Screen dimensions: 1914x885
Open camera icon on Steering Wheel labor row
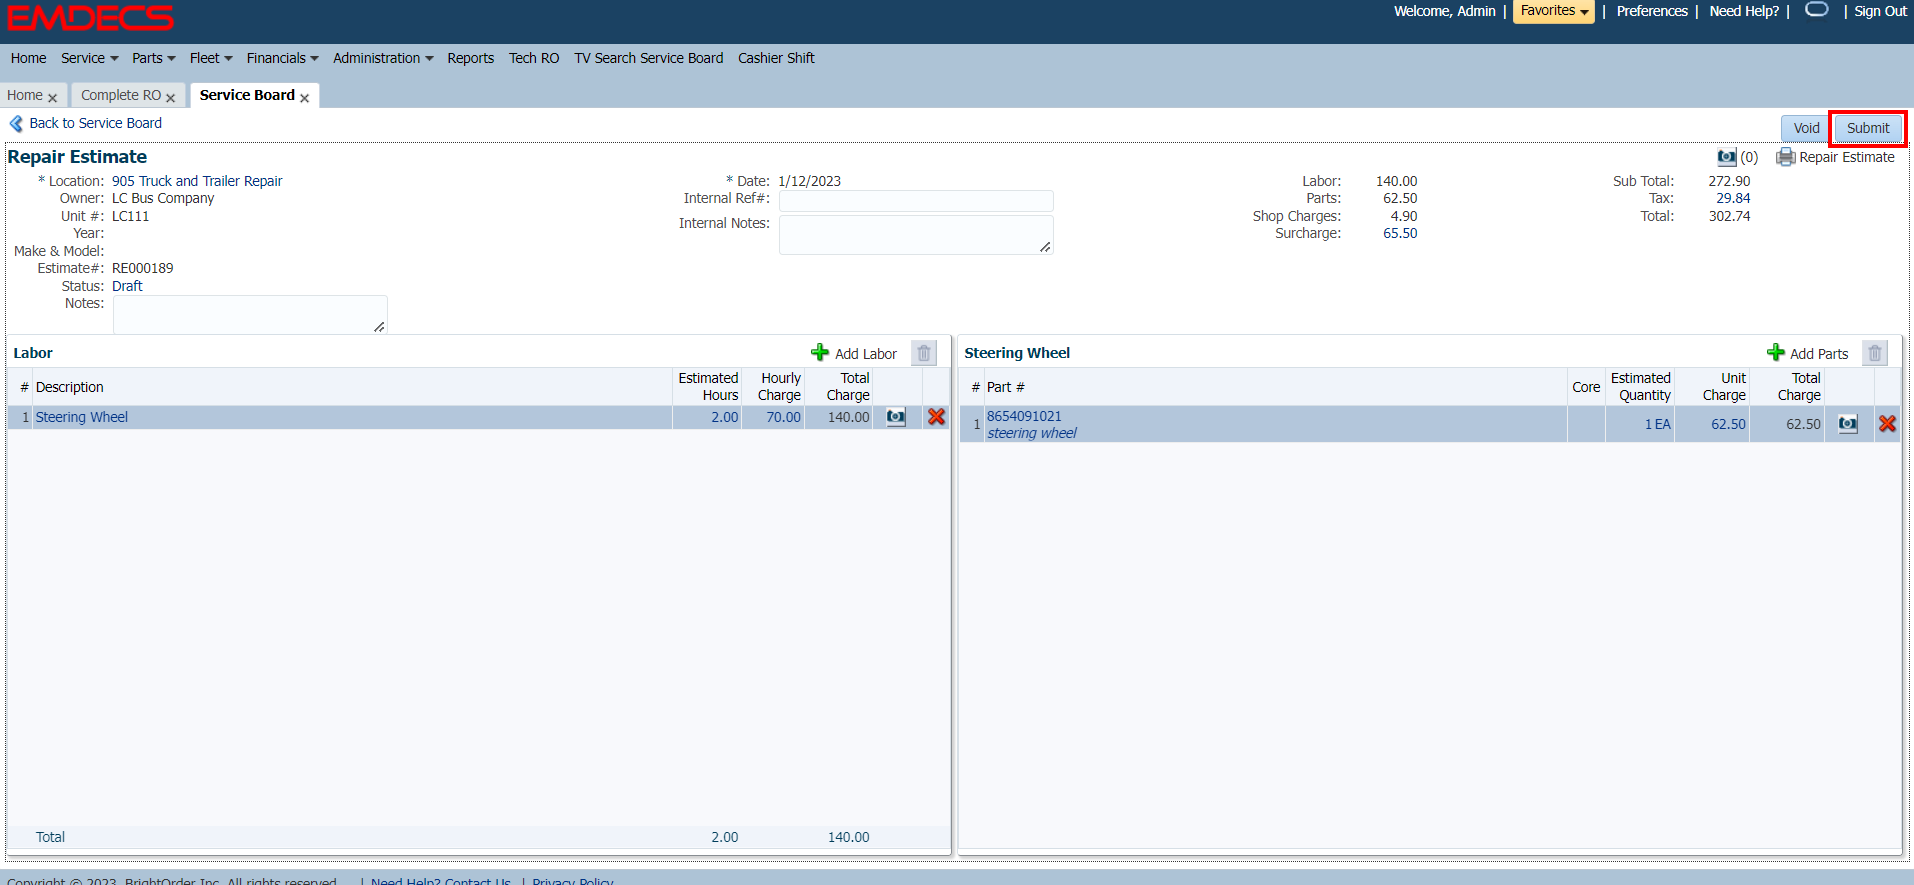[896, 417]
